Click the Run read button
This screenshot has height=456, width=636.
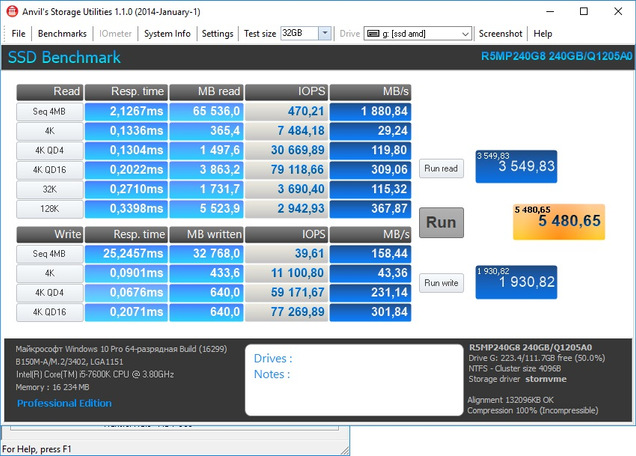point(441,168)
